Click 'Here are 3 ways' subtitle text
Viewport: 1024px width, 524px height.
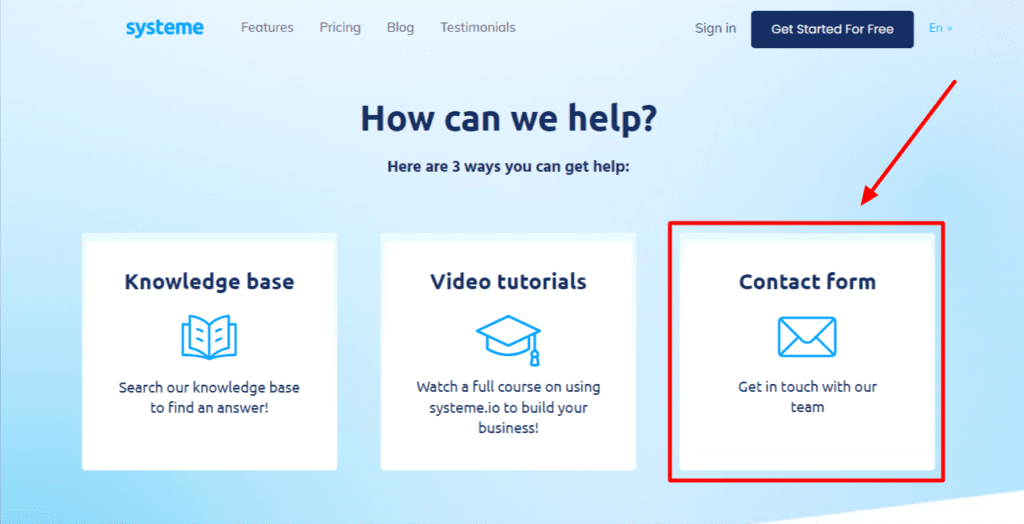508,167
